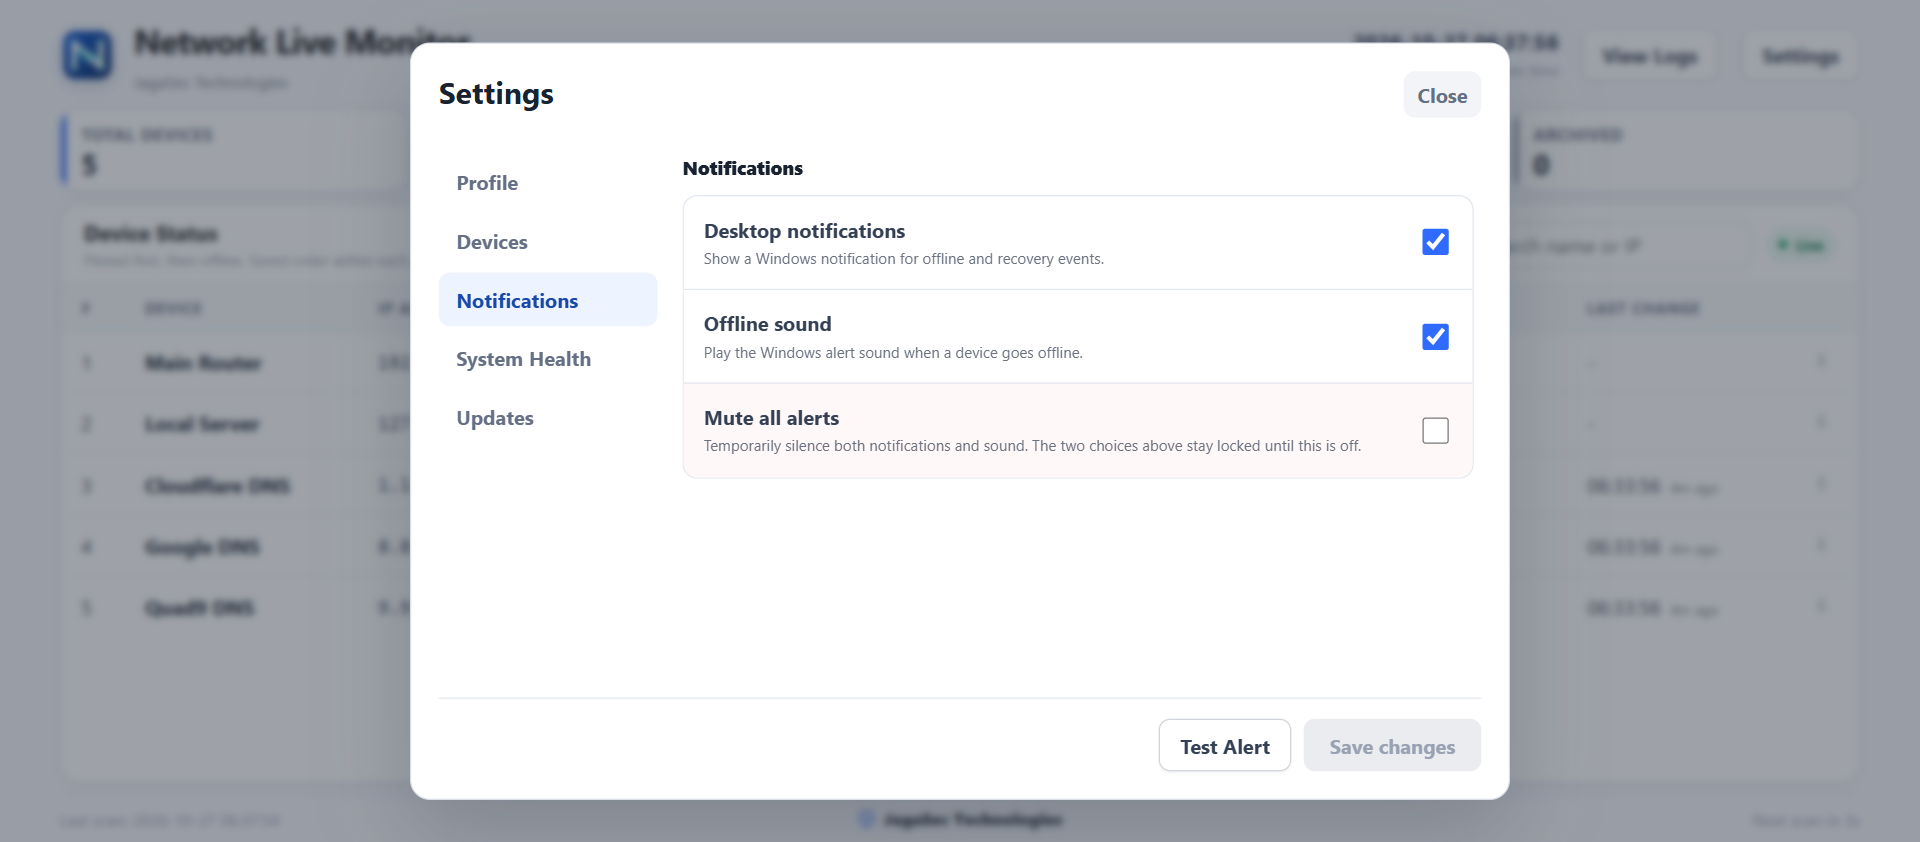Viewport: 1920px width, 842px height.
Task: Click the Mute all alerts heading text
Action: click(771, 418)
